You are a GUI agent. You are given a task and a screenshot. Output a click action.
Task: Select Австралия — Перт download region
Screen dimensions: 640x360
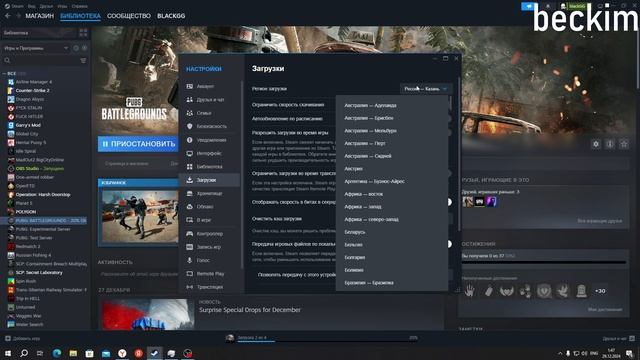pyautogui.click(x=364, y=143)
